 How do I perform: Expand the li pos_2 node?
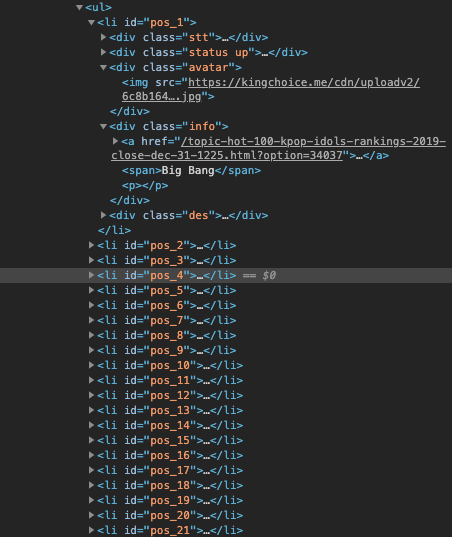[x=91, y=245]
